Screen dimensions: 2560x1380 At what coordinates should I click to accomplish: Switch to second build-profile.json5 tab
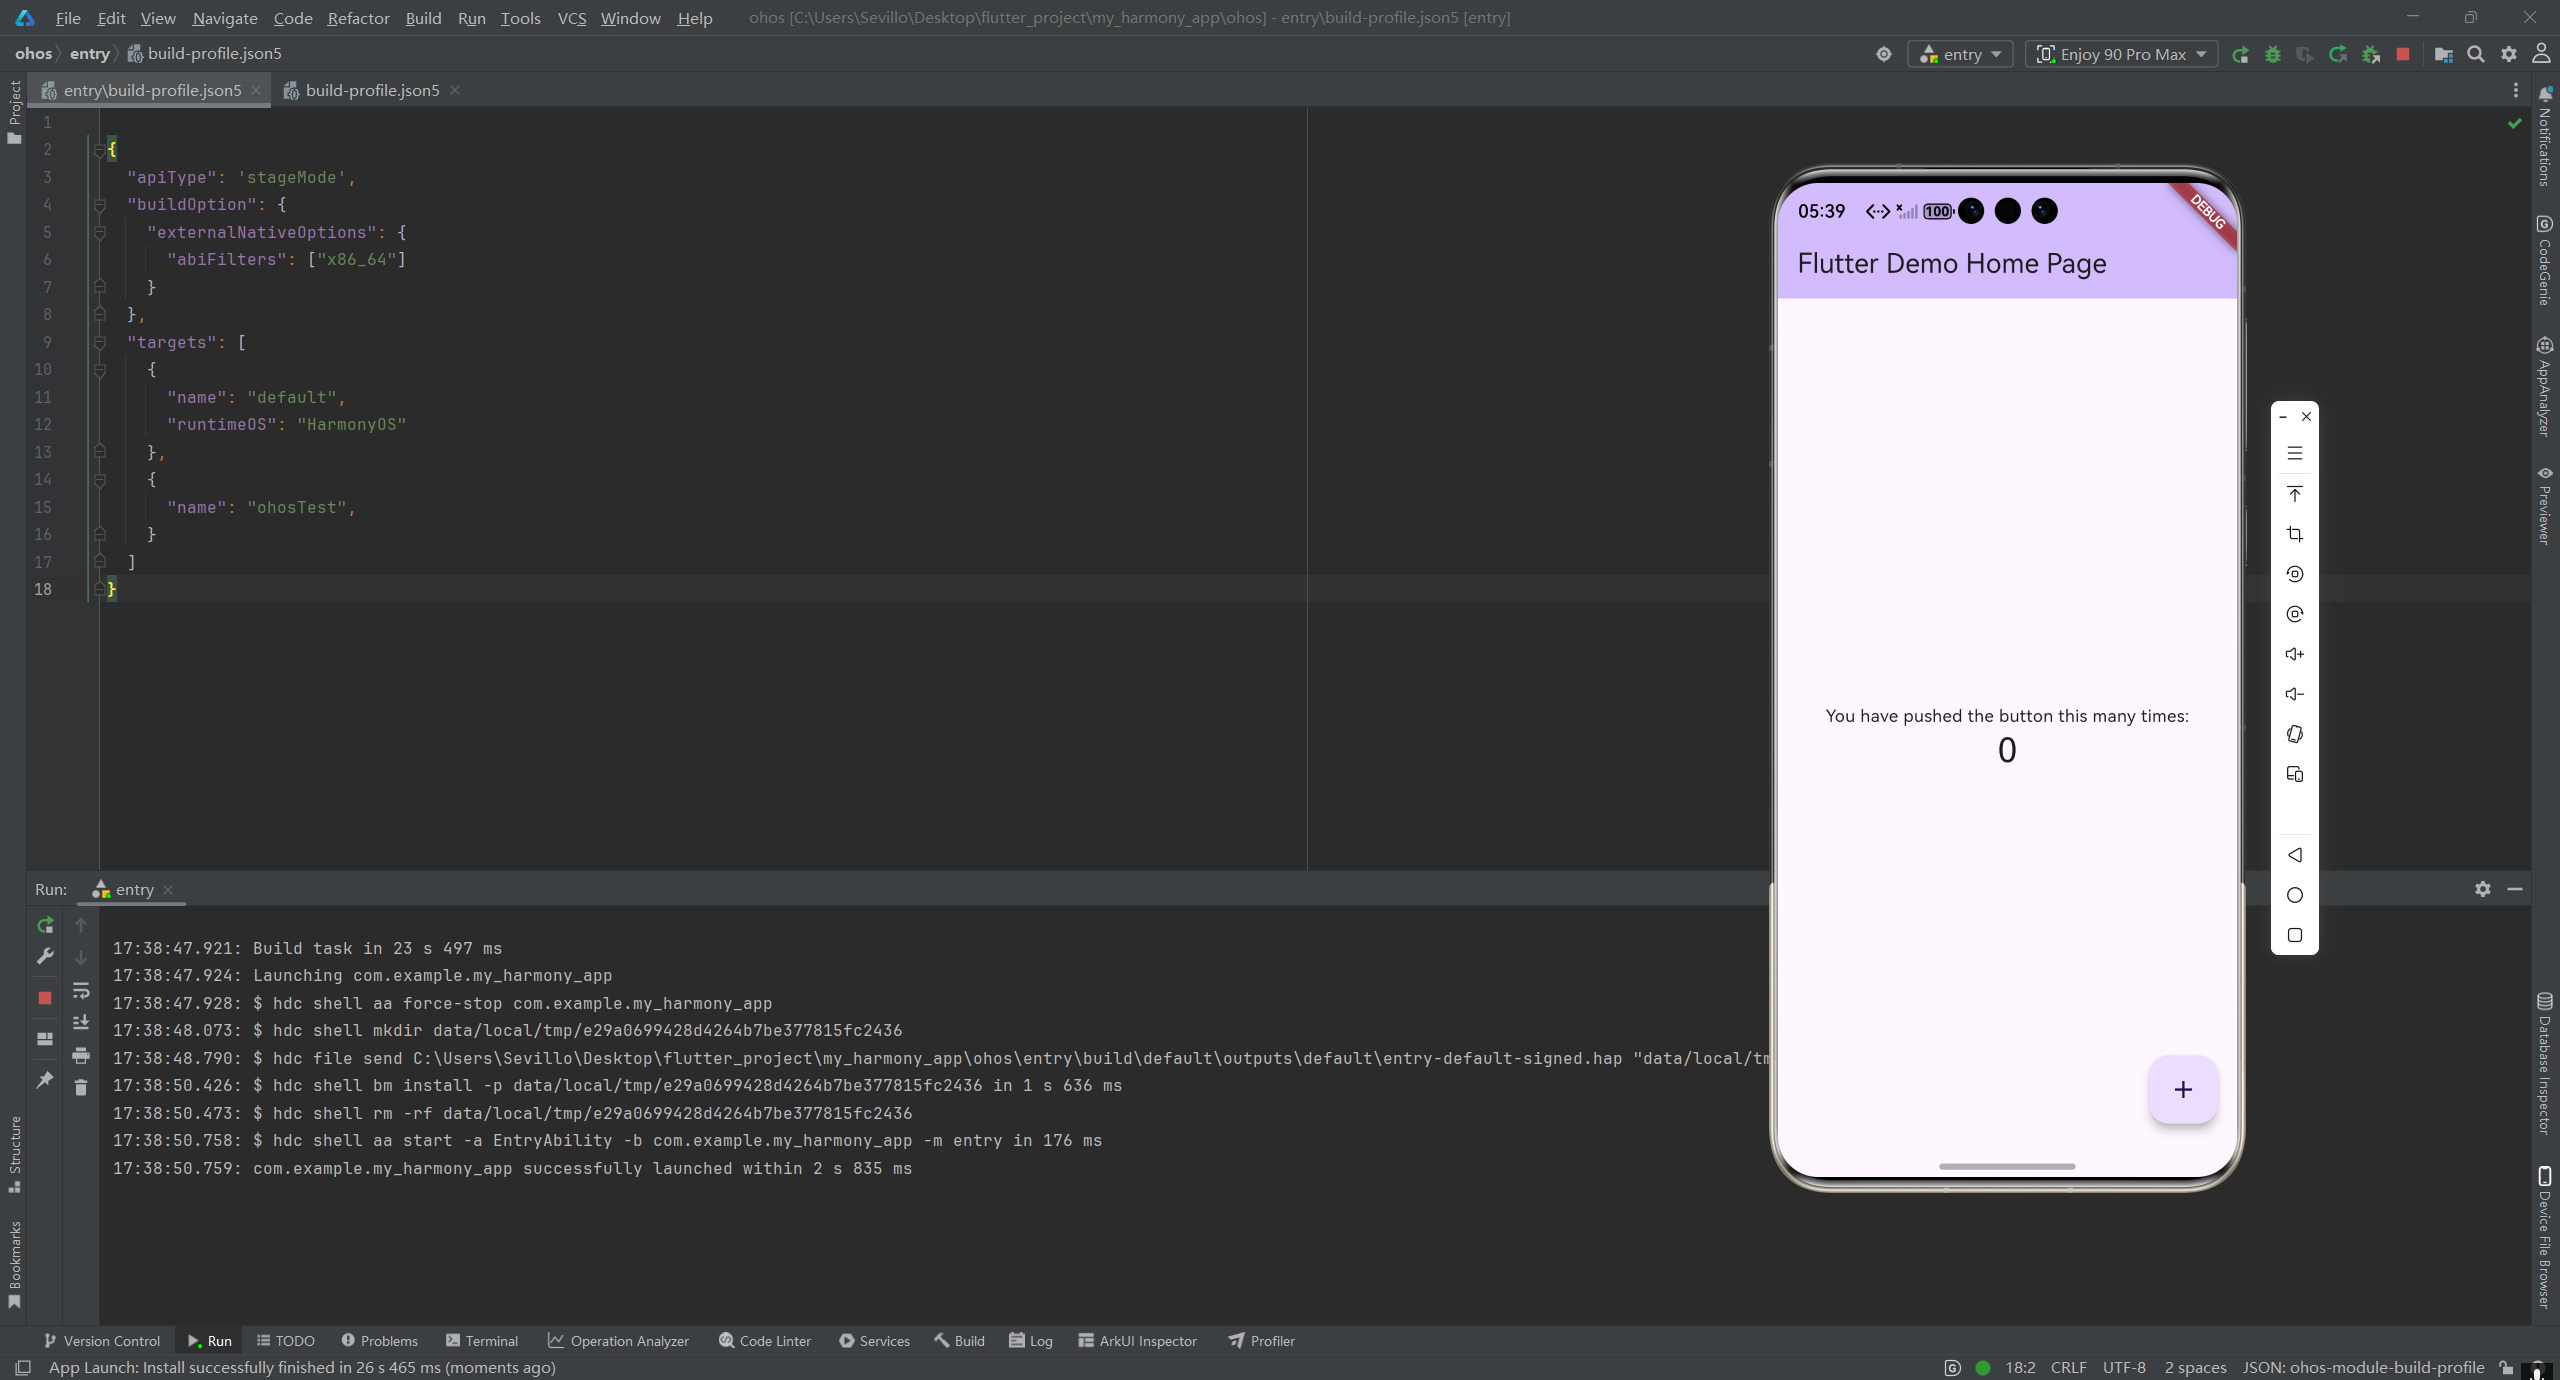(372, 90)
